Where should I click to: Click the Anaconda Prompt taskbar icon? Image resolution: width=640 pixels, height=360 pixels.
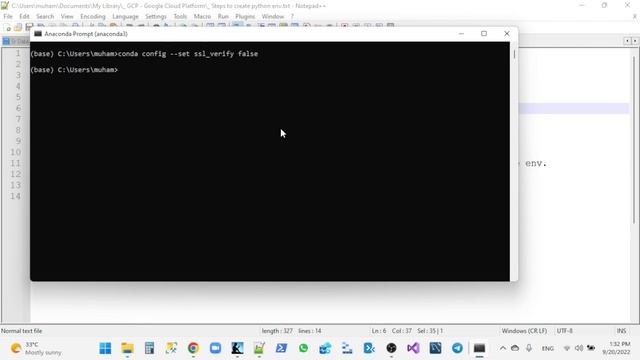(479, 348)
